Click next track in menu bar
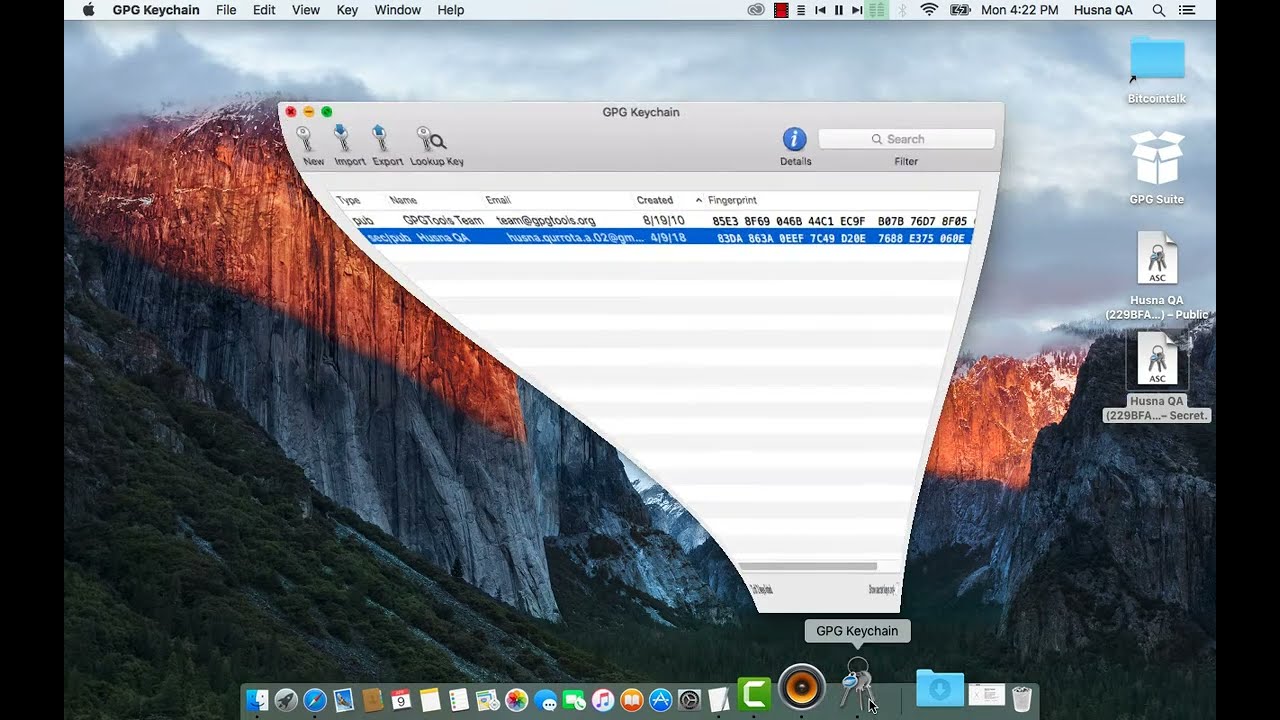The width and height of the screenshot is (1280, 720). [x=856, y=10]
